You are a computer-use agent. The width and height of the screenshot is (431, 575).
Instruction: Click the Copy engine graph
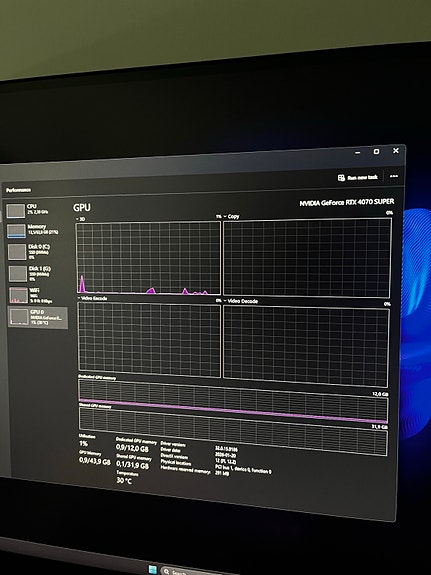coord(307,258)
